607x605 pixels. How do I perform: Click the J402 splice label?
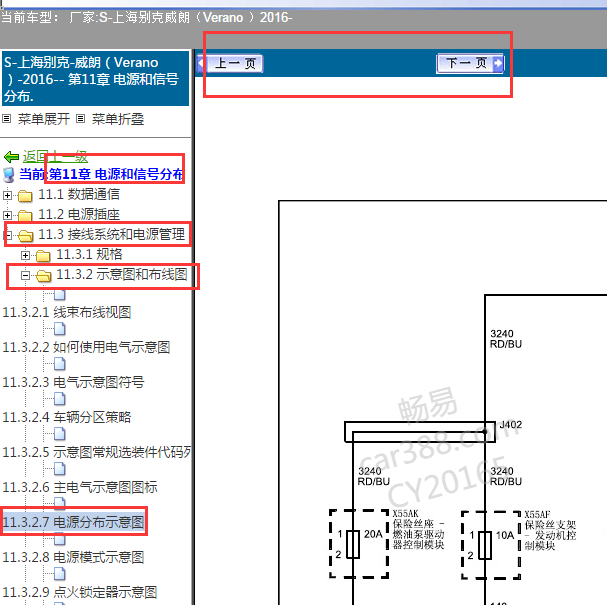(511, 425)
